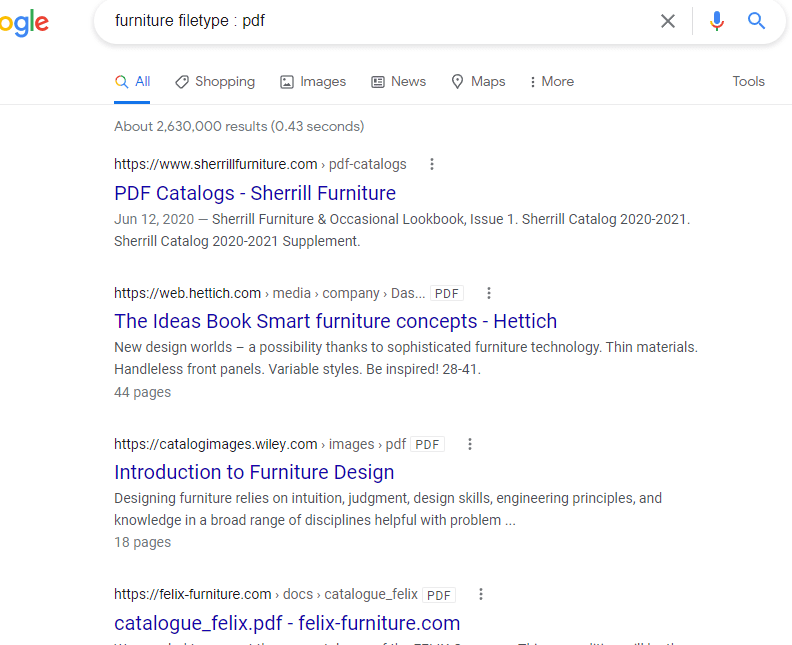Open the Google logo home link
792x645 pixels.
[x=24, y=23]
